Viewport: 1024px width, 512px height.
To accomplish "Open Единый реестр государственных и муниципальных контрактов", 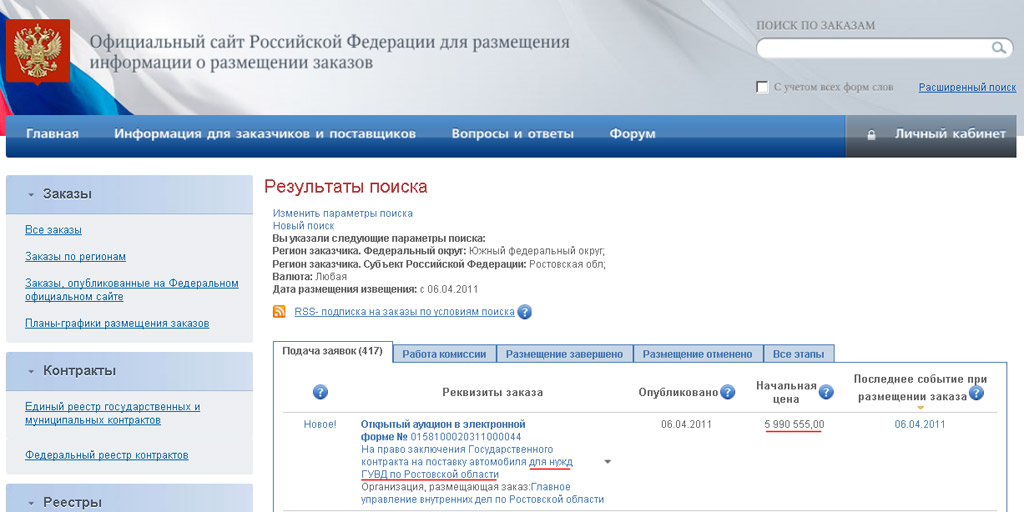I will click(x=112, y=413).
